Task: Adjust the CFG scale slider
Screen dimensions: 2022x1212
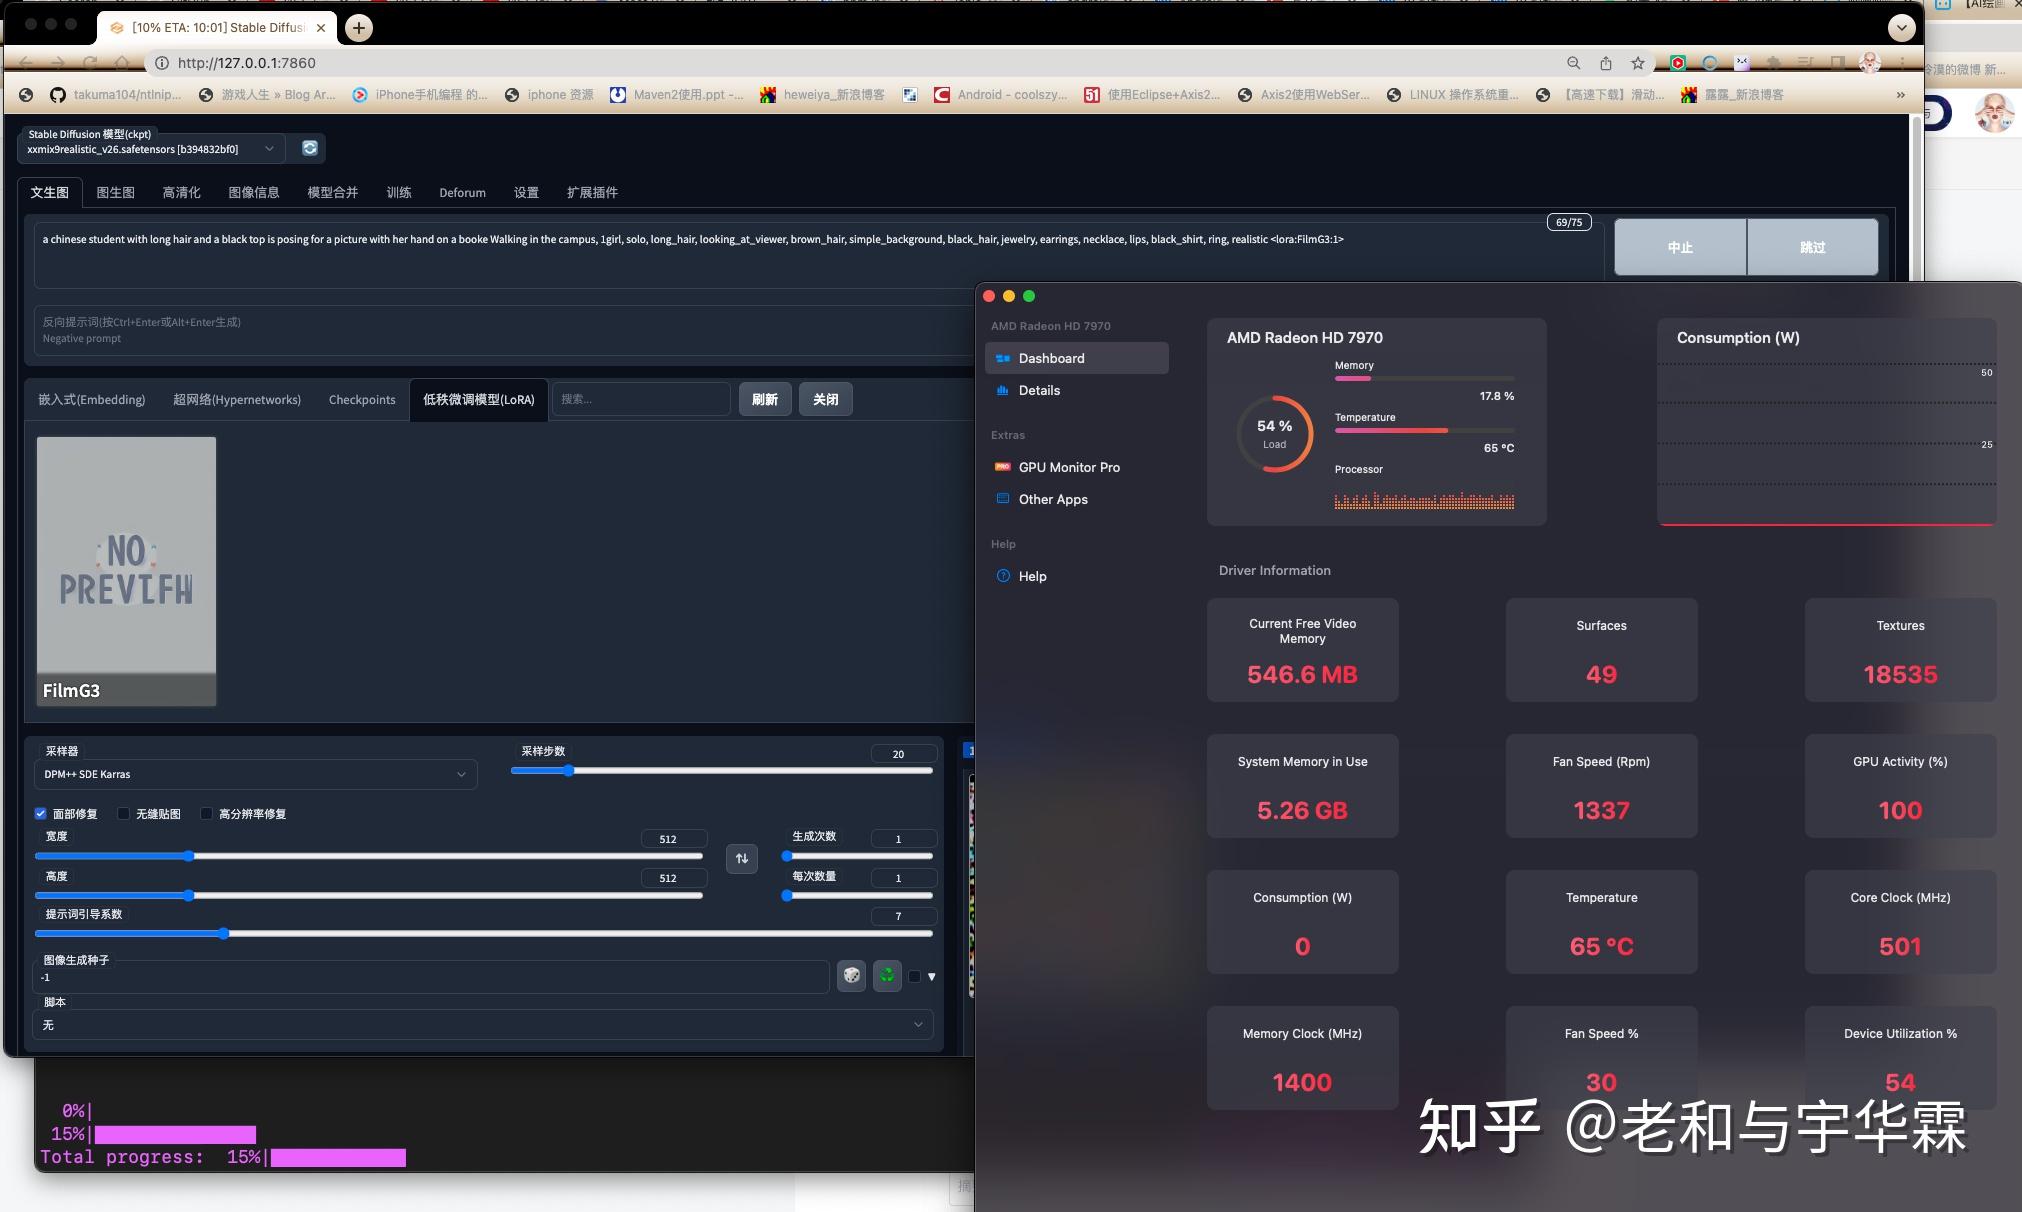Action: [x=483, y=934]
